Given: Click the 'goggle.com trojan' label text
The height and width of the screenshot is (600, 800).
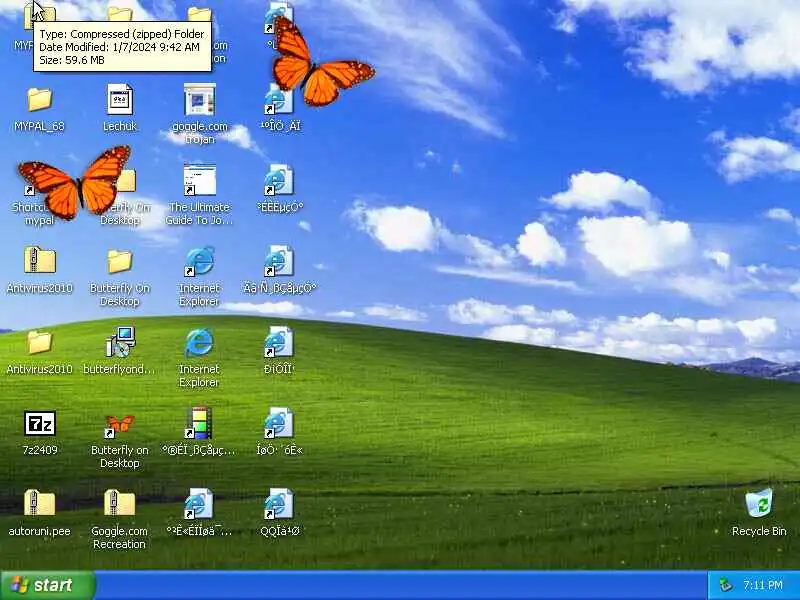Looking at the screenshot, I should [199, 132].
